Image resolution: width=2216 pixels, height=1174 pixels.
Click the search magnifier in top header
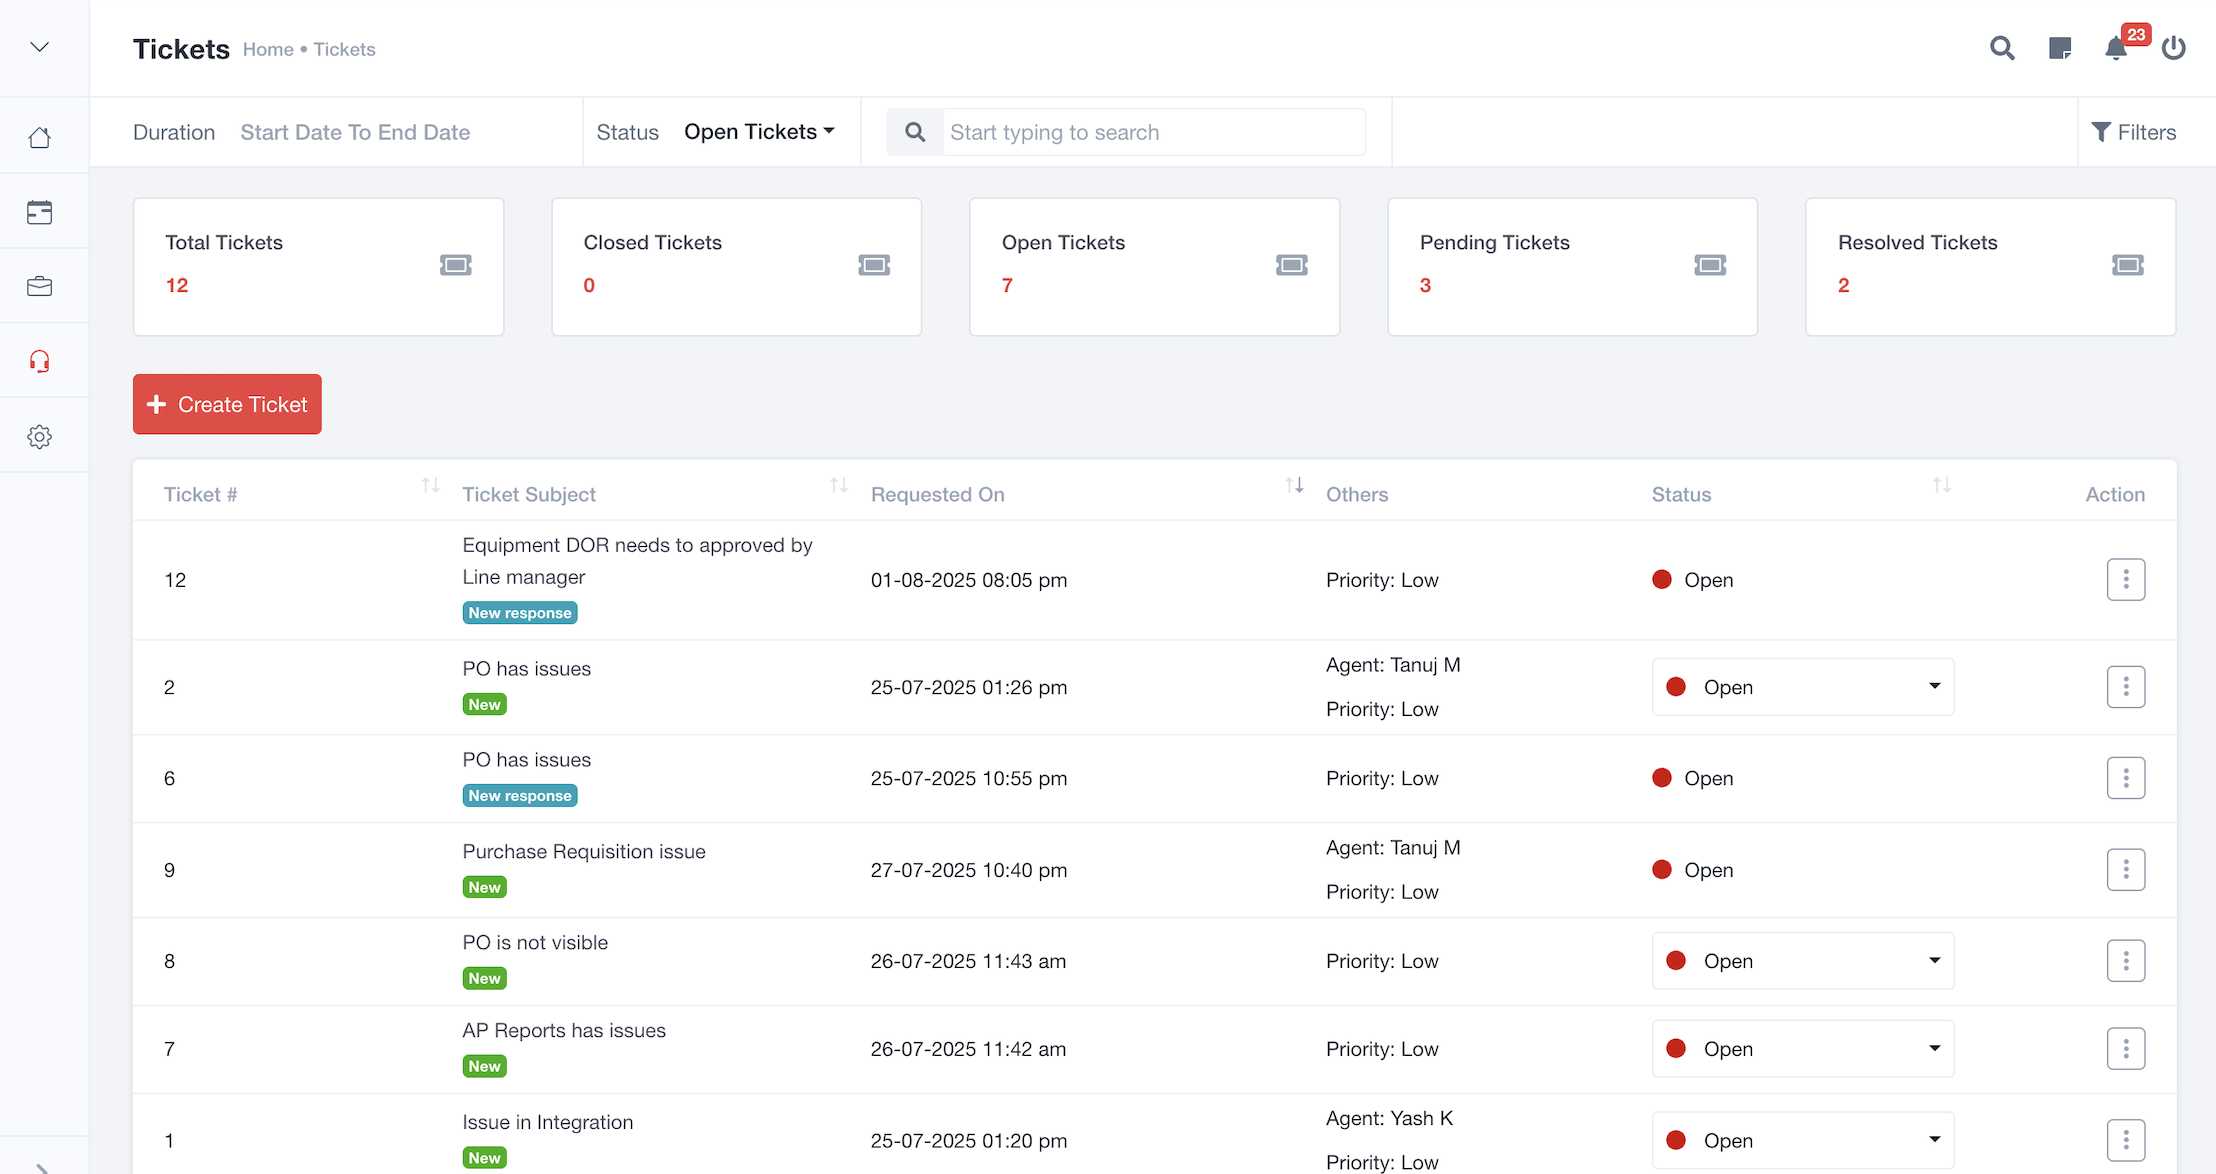coord(2001,48)
